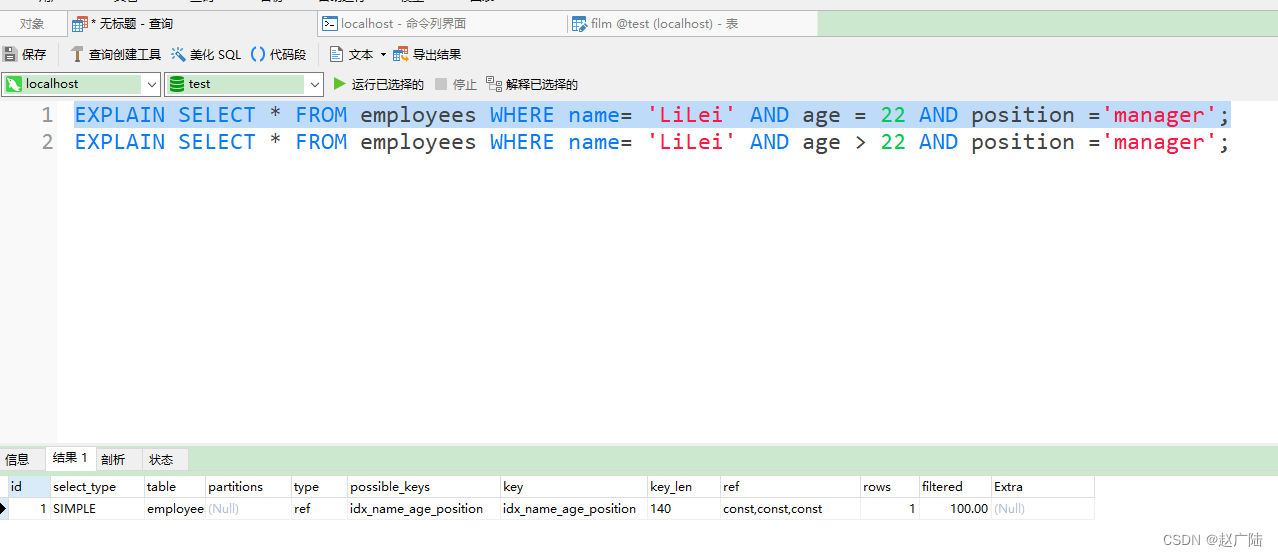Click the row indicator arrow in results
The height and width of the screenshot is (557, 1278).
4,509
